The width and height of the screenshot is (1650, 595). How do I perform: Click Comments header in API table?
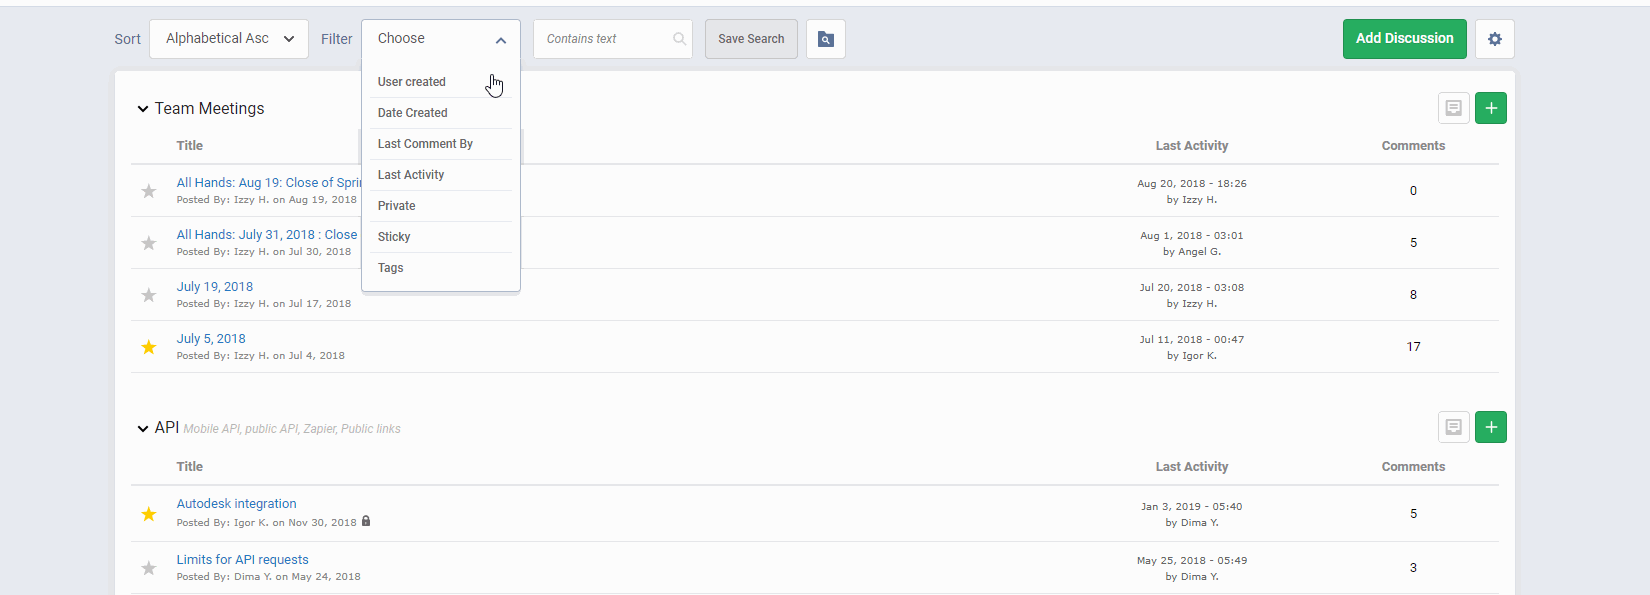(1413, 467)
